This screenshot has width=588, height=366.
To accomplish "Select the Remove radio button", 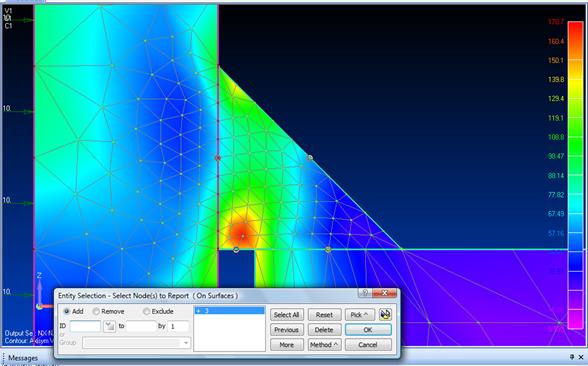I will (96, 311).
